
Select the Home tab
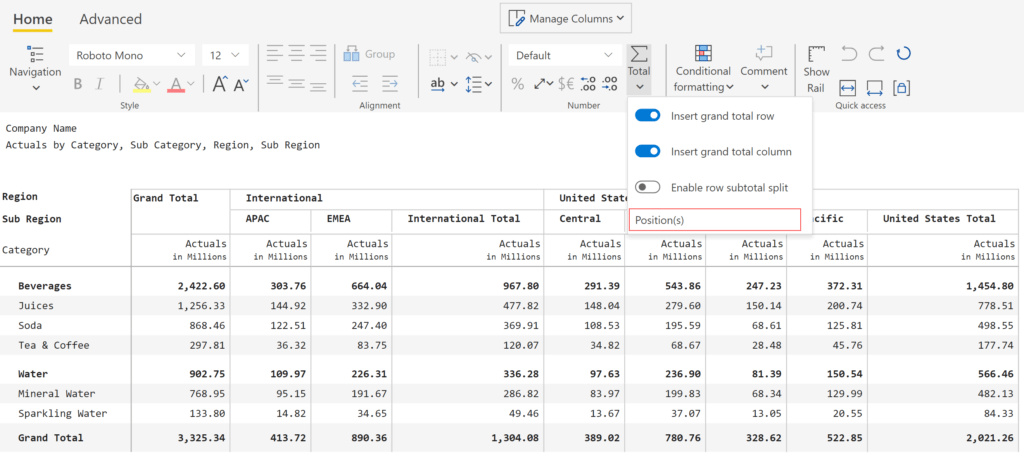point(33,19)
